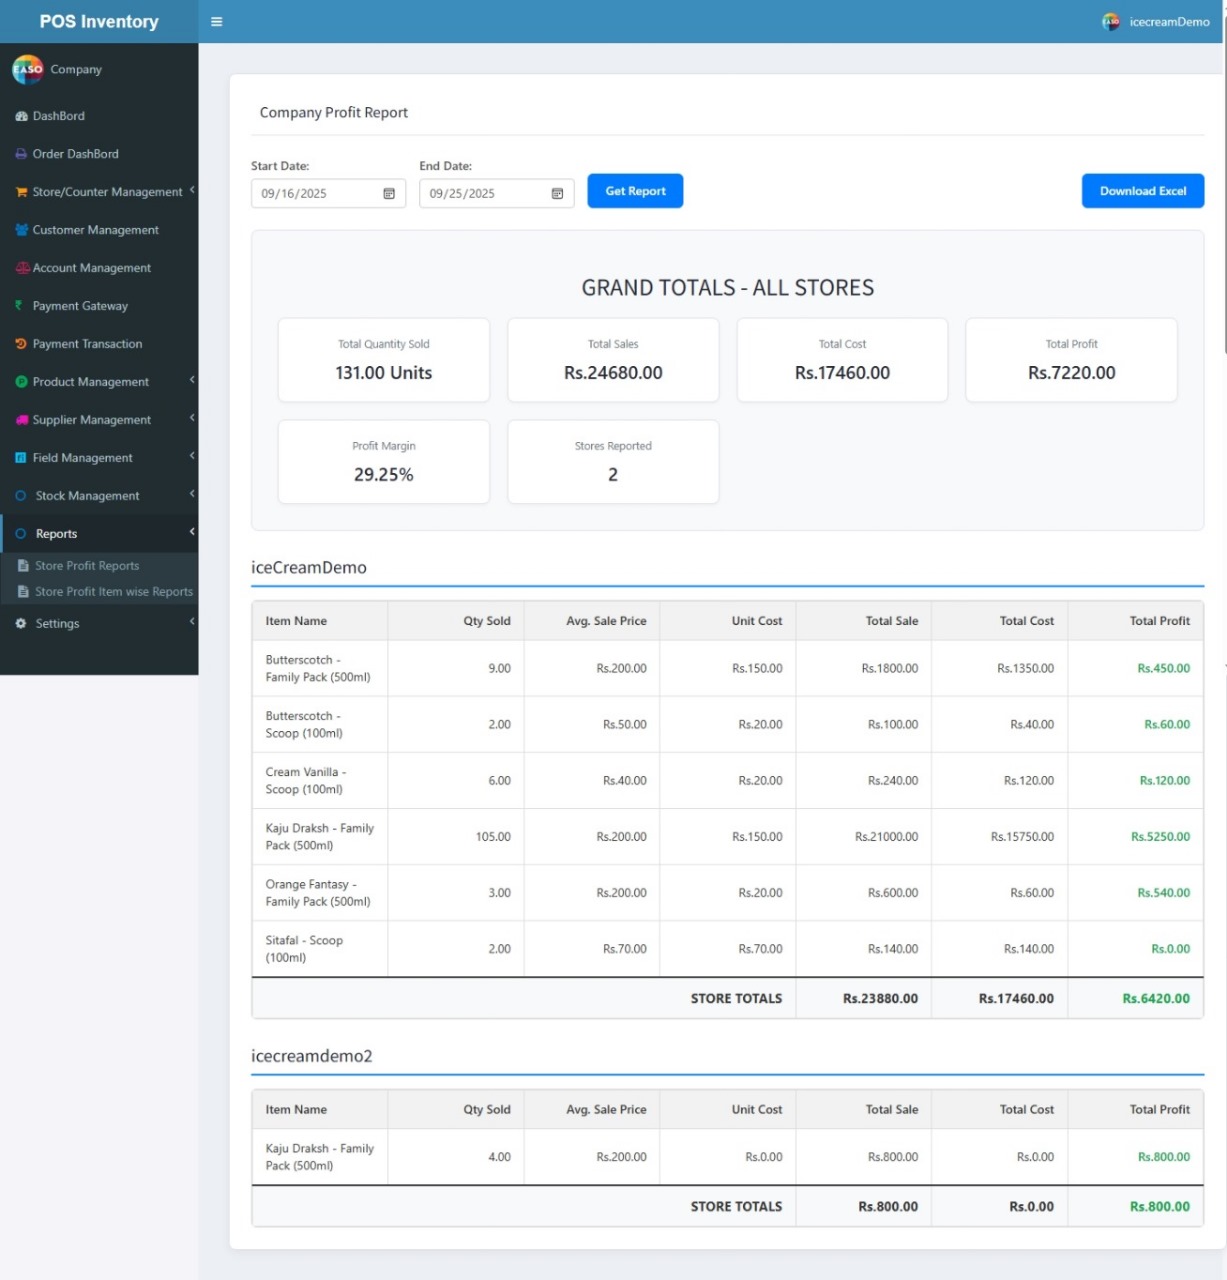Viewport: 1227px width, 1280px height.
Task: Collapse the Reports section chevron
Action: point(191,532)
